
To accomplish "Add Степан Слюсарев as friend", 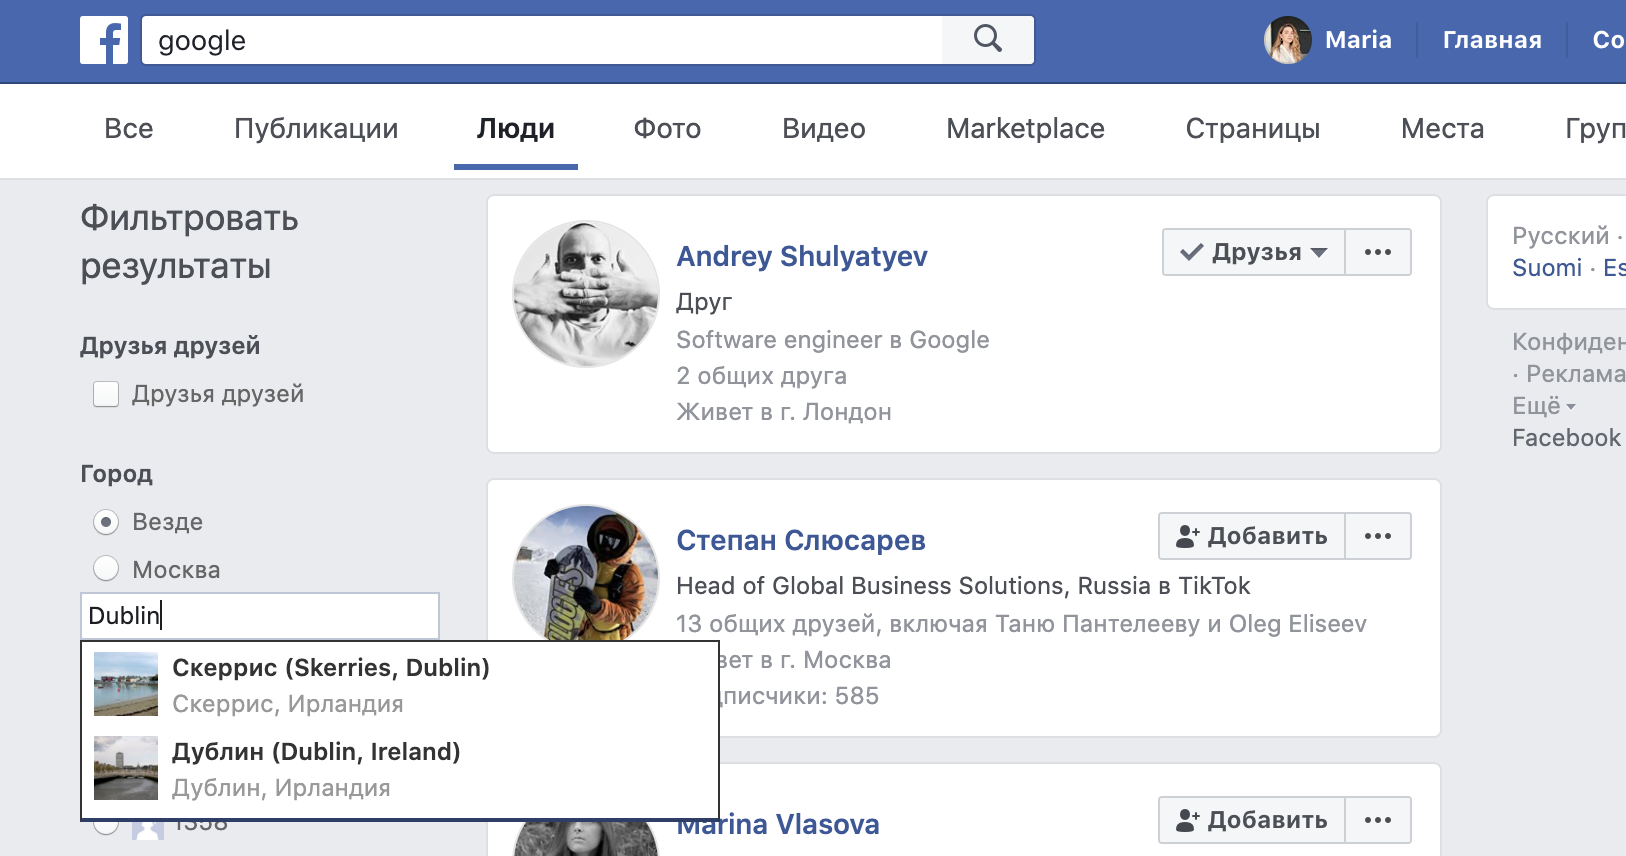I will pyautogui.click(x=1252, y=536).
